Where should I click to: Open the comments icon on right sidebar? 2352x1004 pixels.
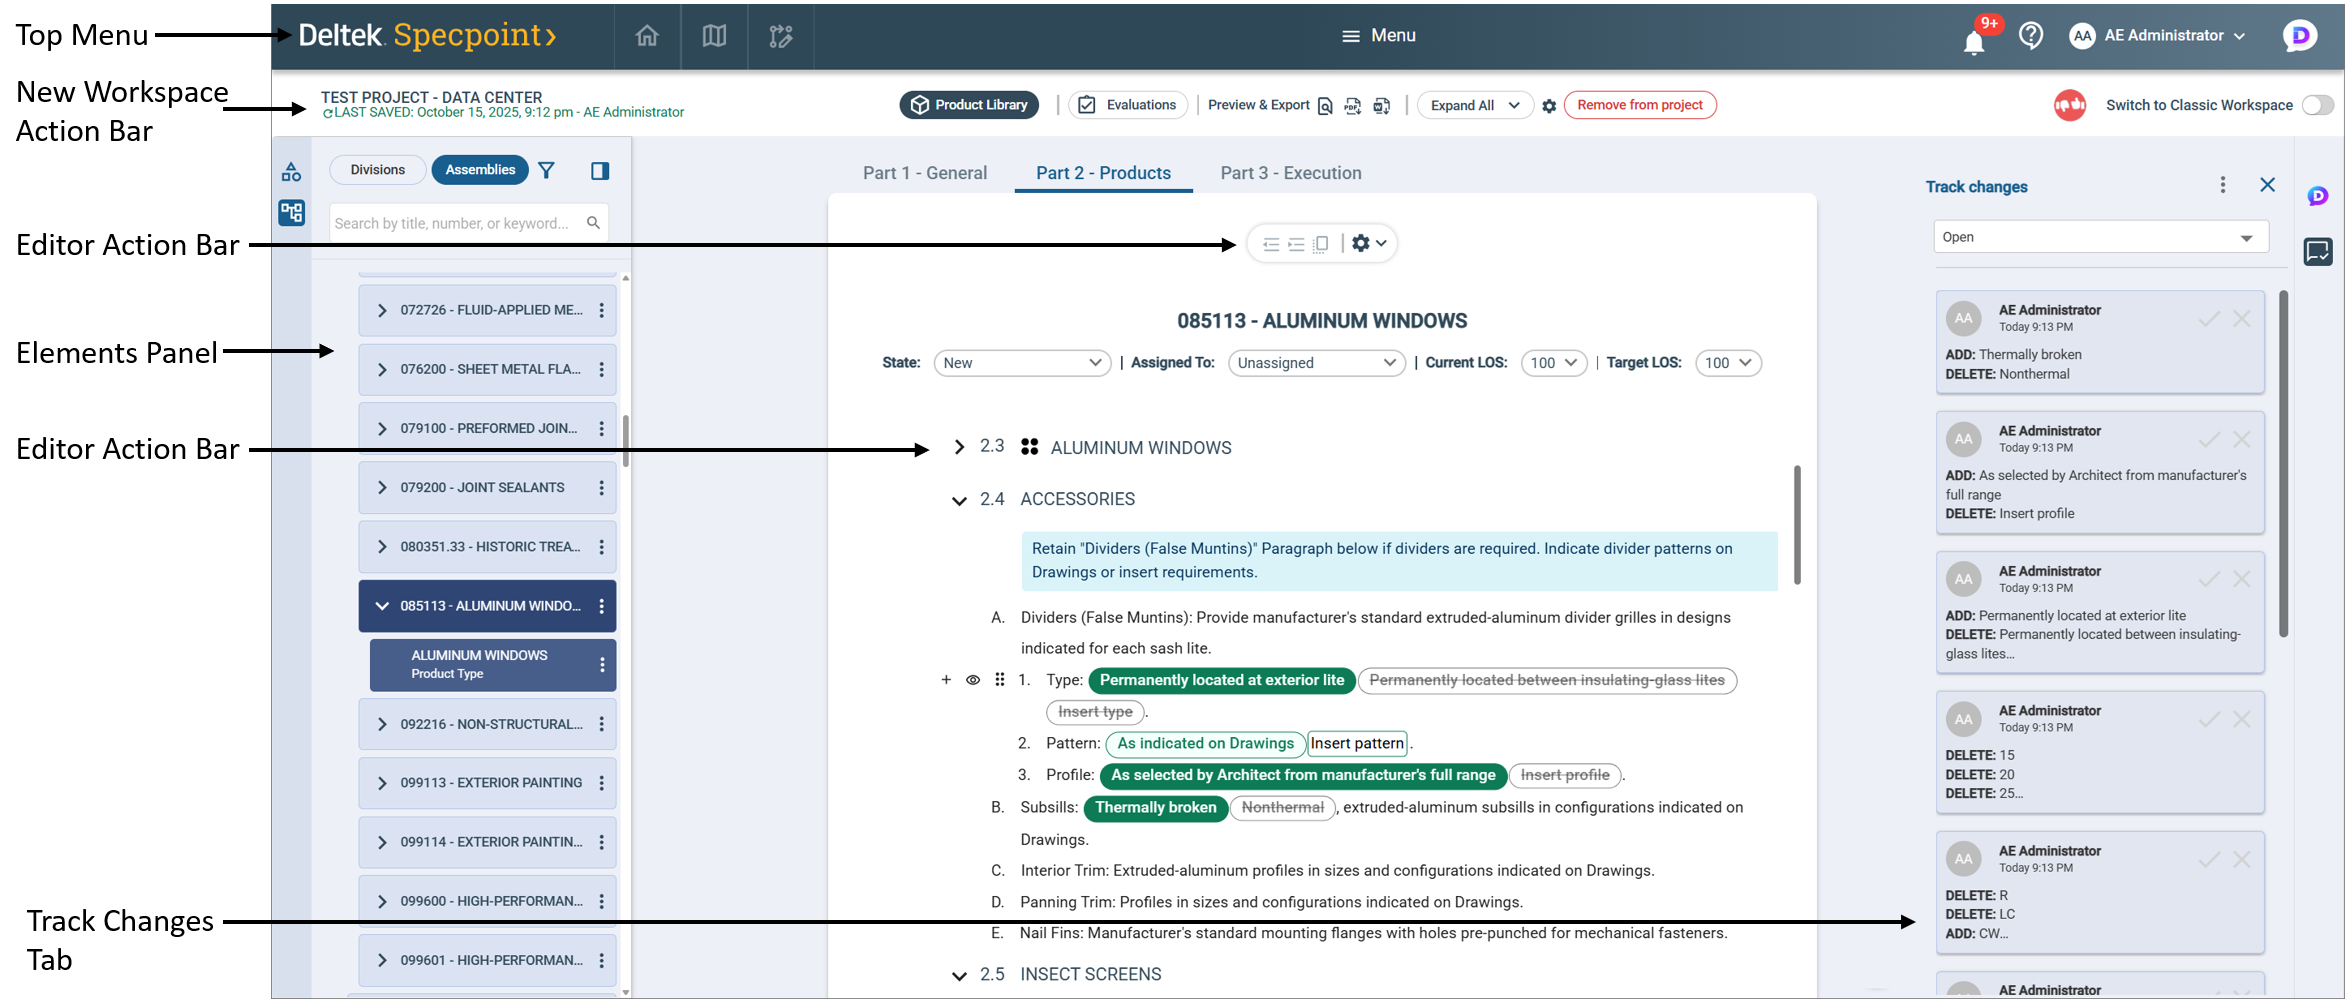coord(2318,251)
